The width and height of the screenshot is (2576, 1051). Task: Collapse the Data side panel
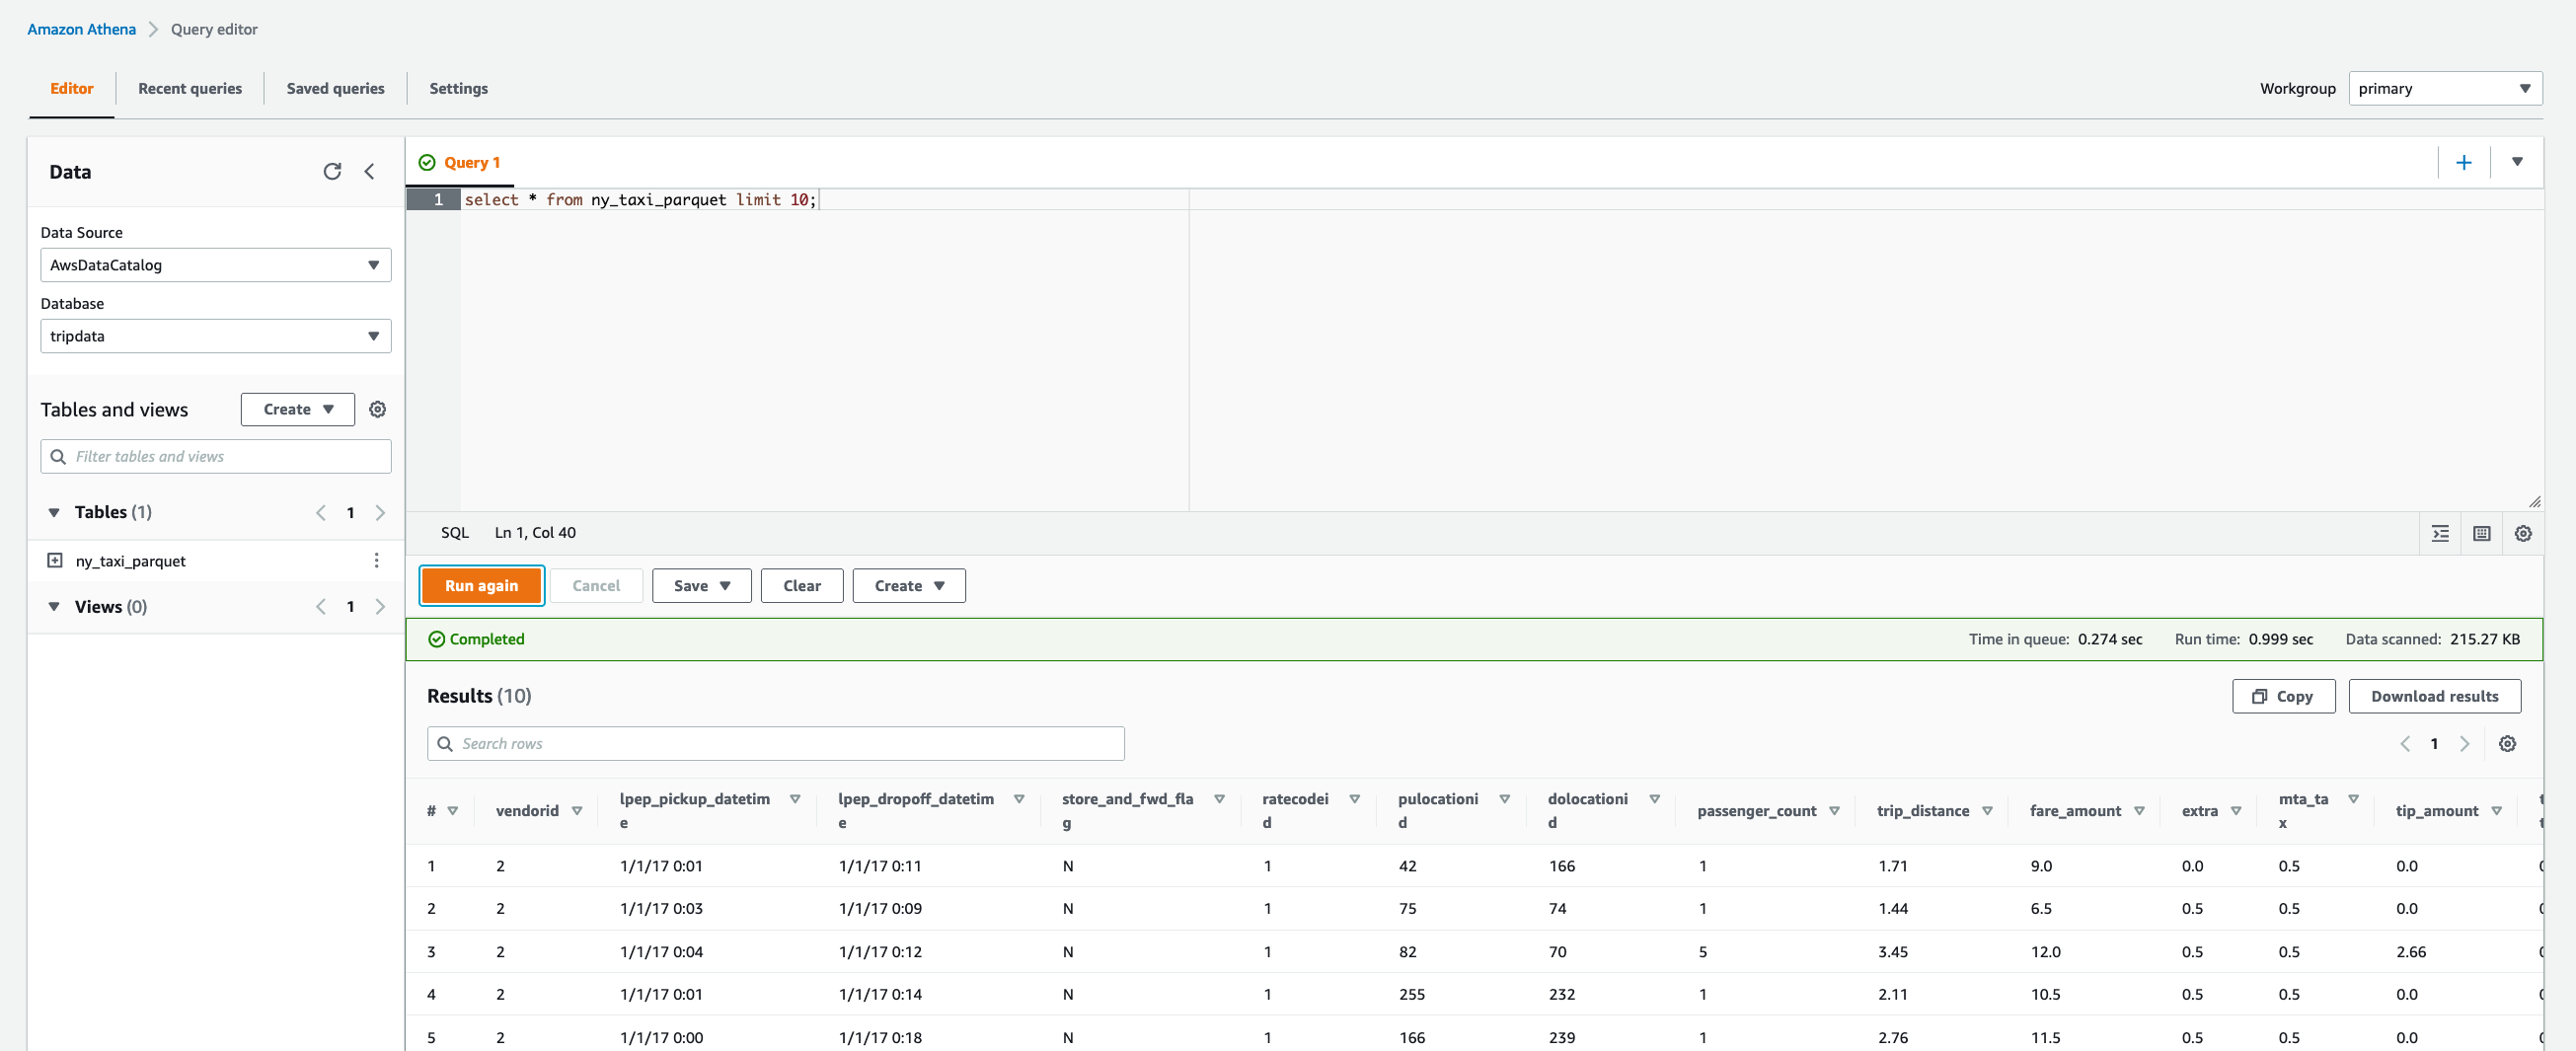point(369,171)
